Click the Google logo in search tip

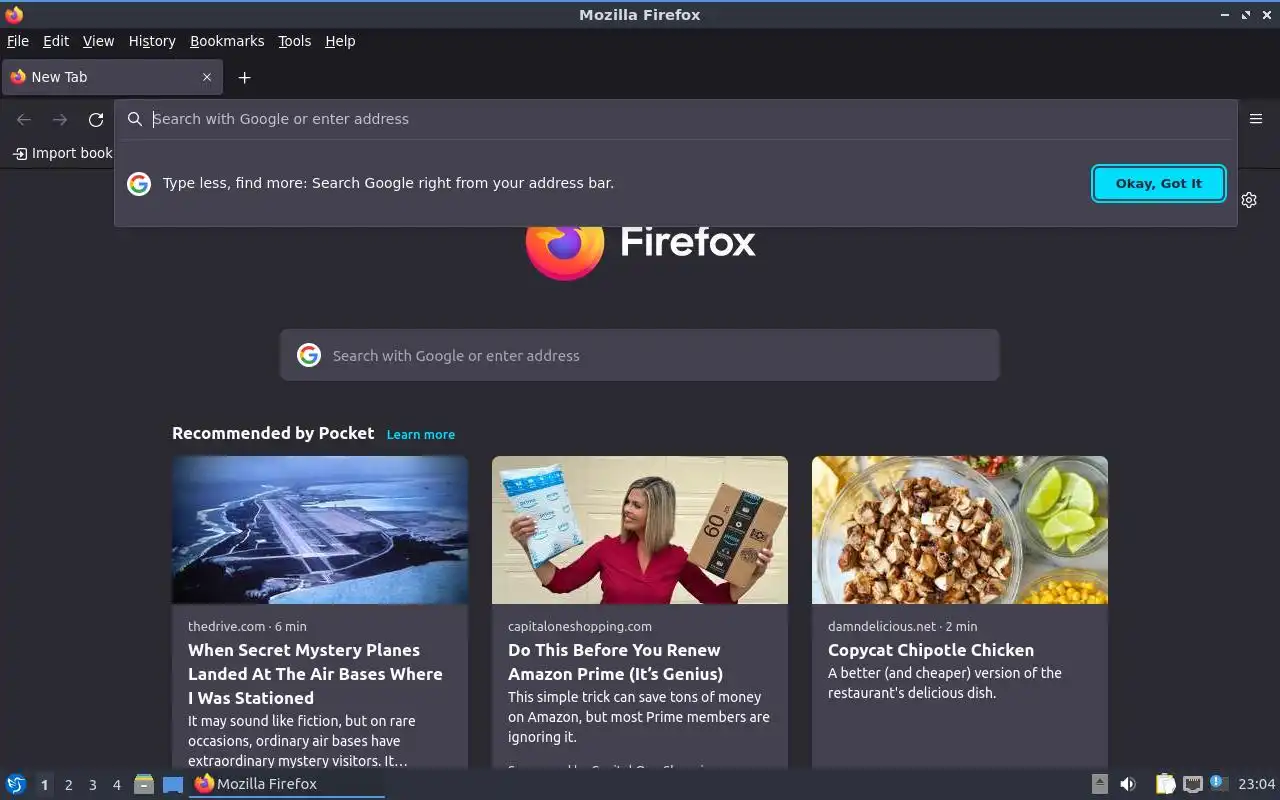coord(139,183)
